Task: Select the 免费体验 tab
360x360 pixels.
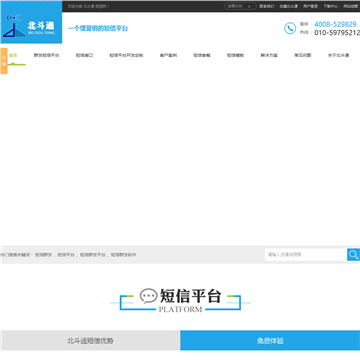Action: [x=270, y=341]
